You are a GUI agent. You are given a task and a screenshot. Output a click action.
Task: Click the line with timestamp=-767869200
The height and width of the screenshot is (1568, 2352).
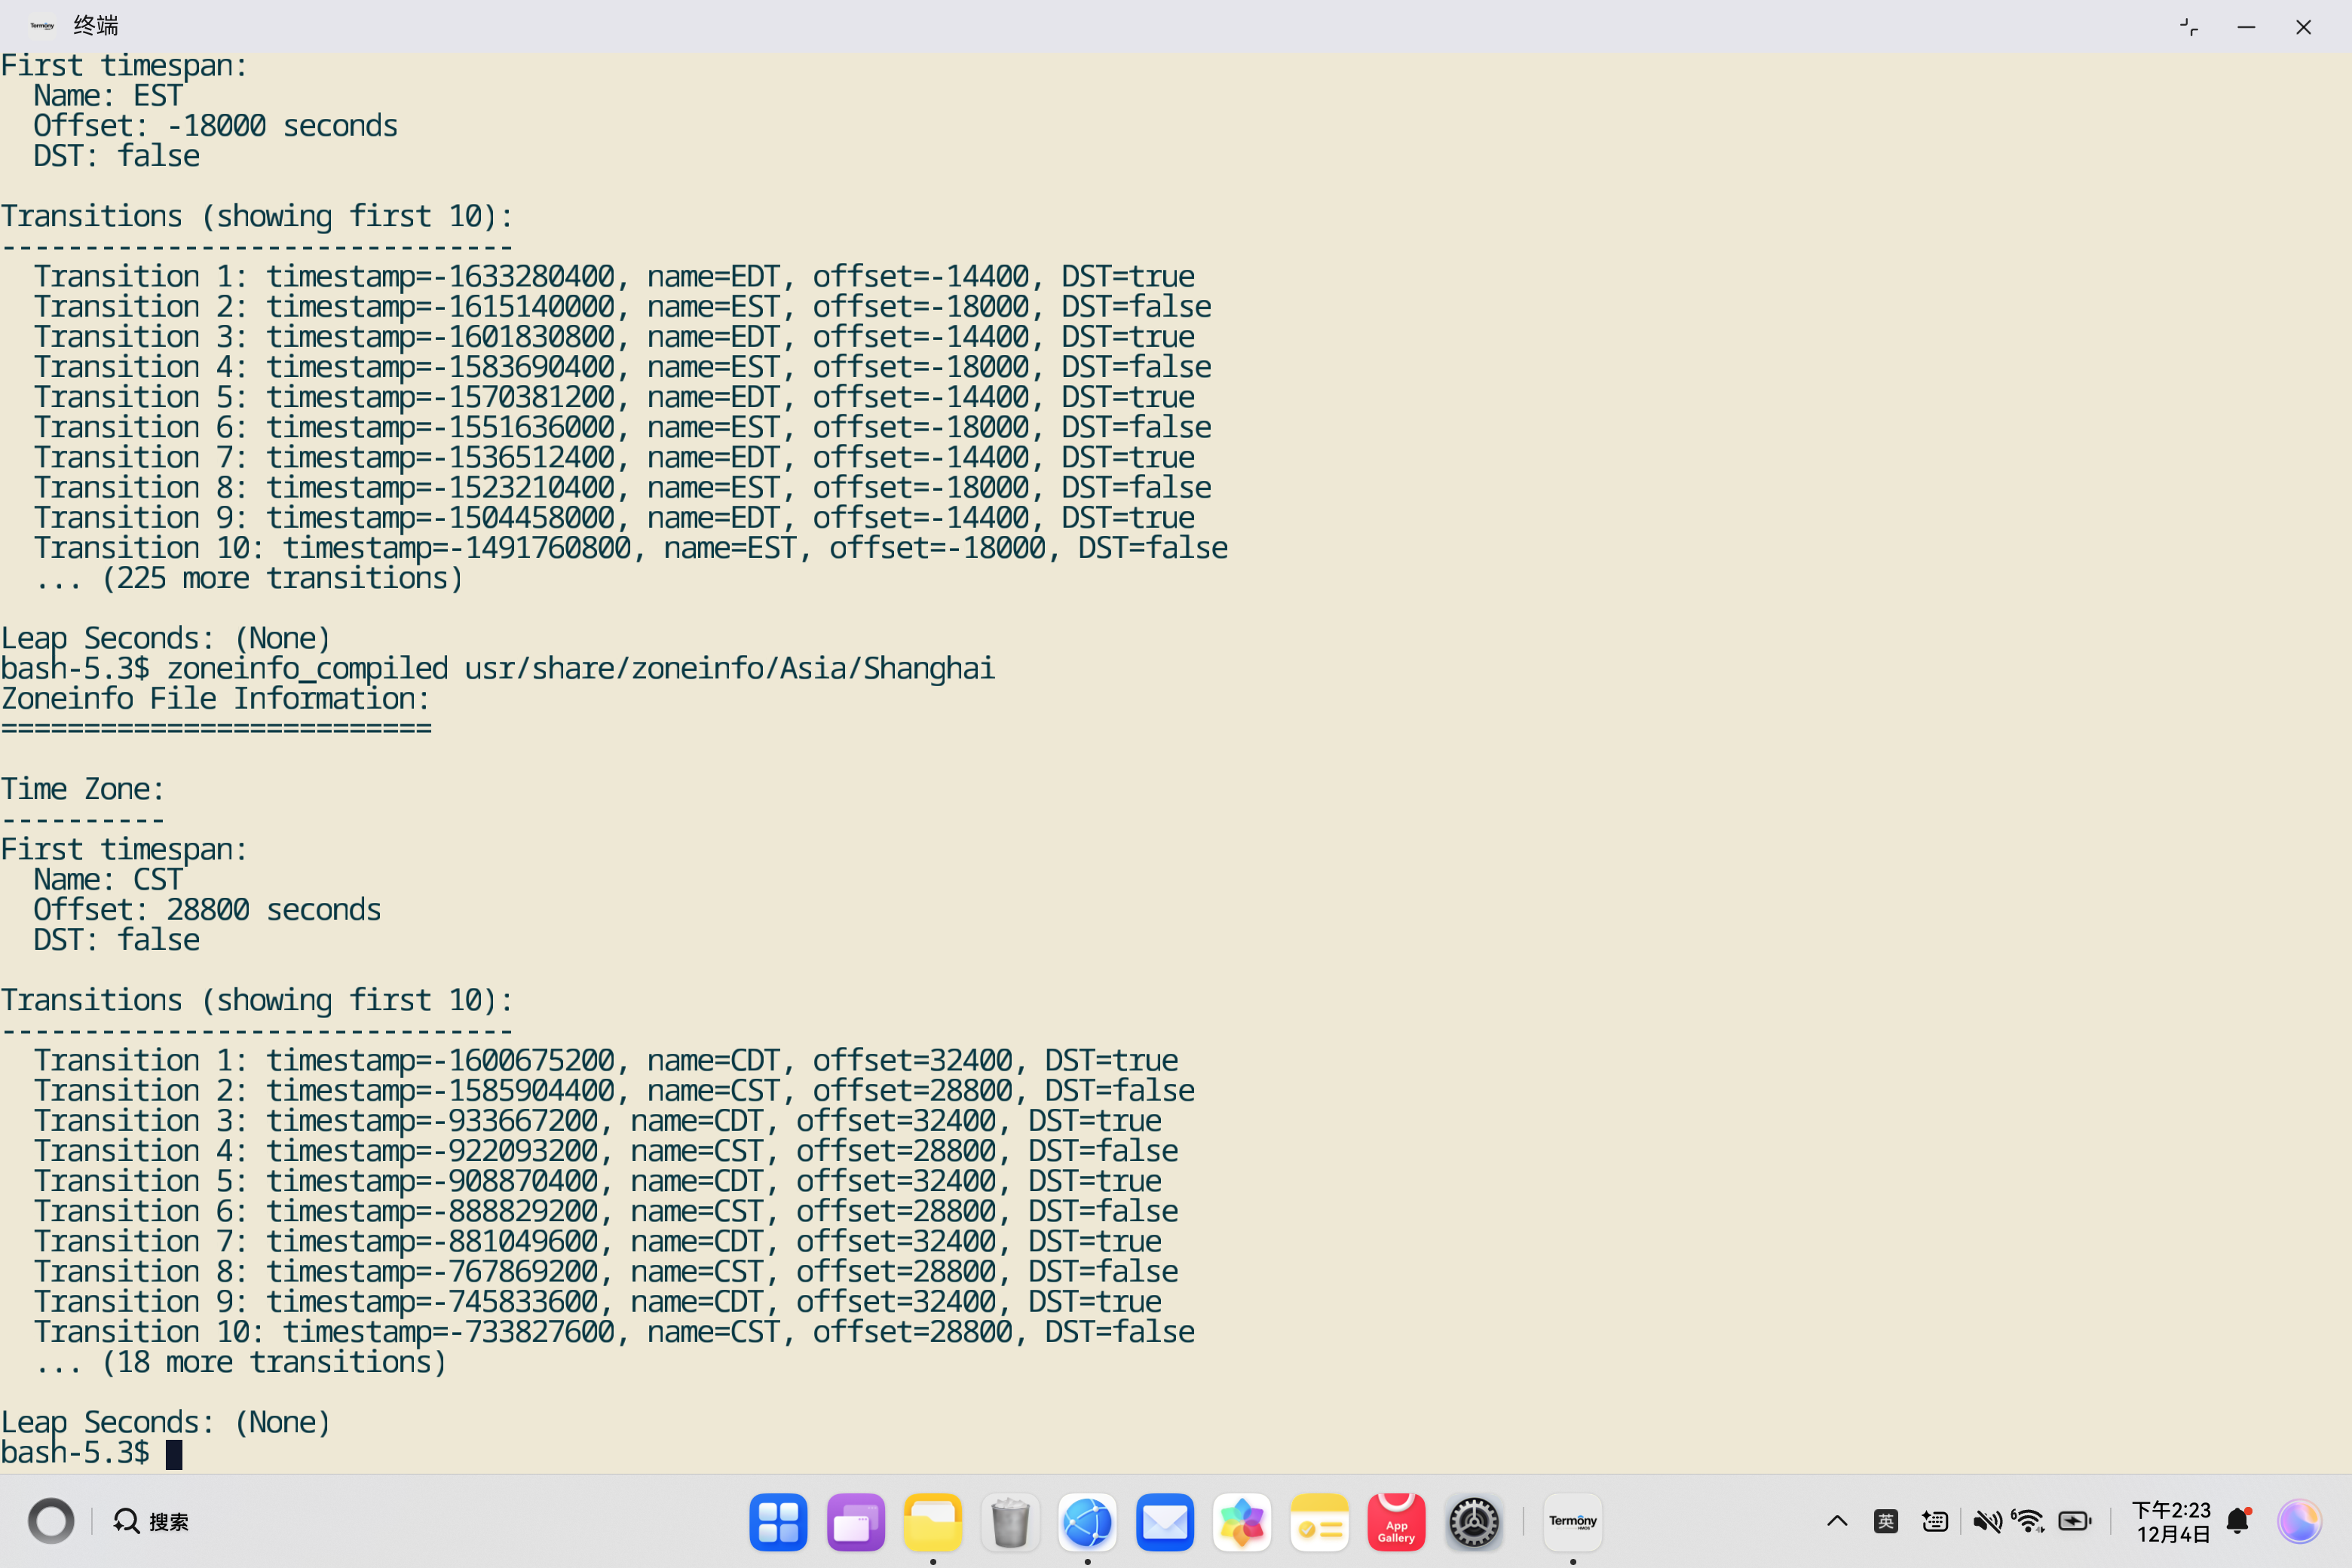(606, 1271)
